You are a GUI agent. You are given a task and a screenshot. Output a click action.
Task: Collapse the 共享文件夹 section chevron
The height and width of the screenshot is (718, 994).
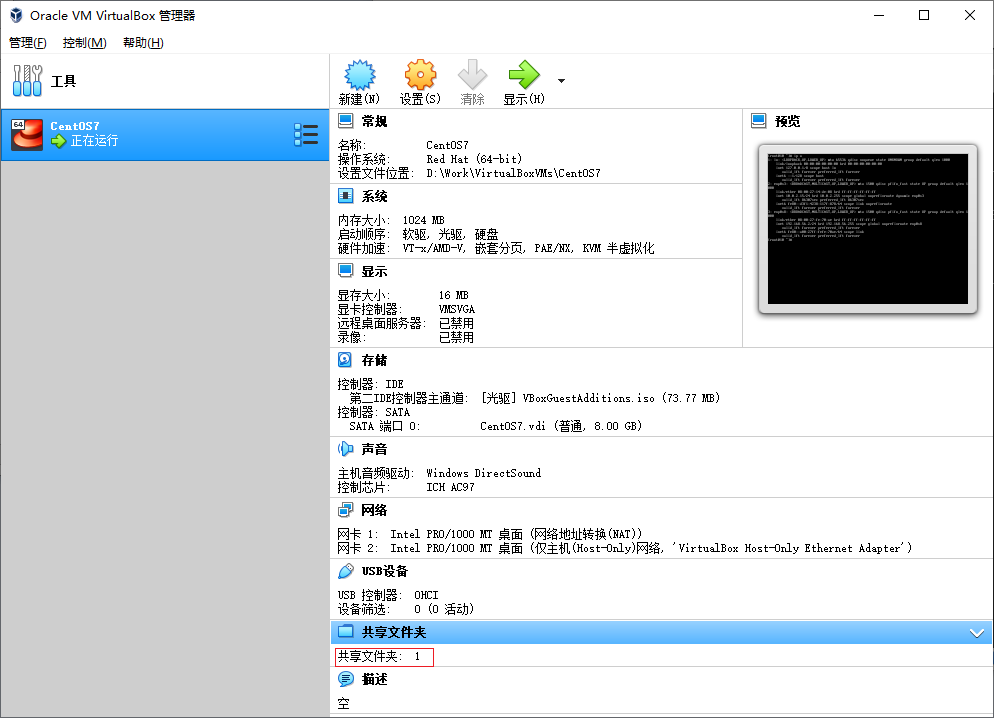(976, 632)
